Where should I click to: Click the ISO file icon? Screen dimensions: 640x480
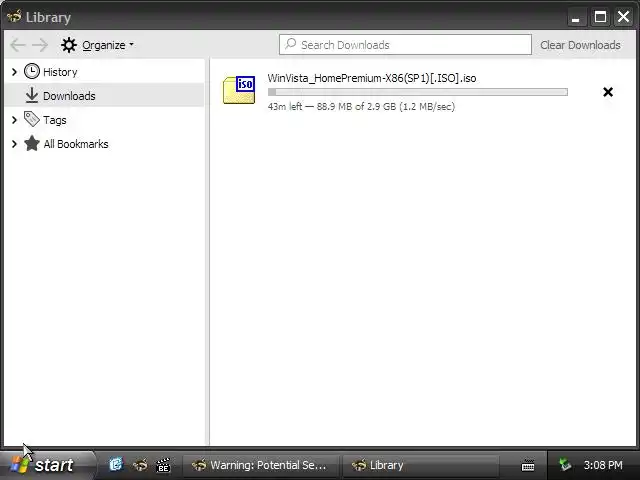[x=239, y=89]
